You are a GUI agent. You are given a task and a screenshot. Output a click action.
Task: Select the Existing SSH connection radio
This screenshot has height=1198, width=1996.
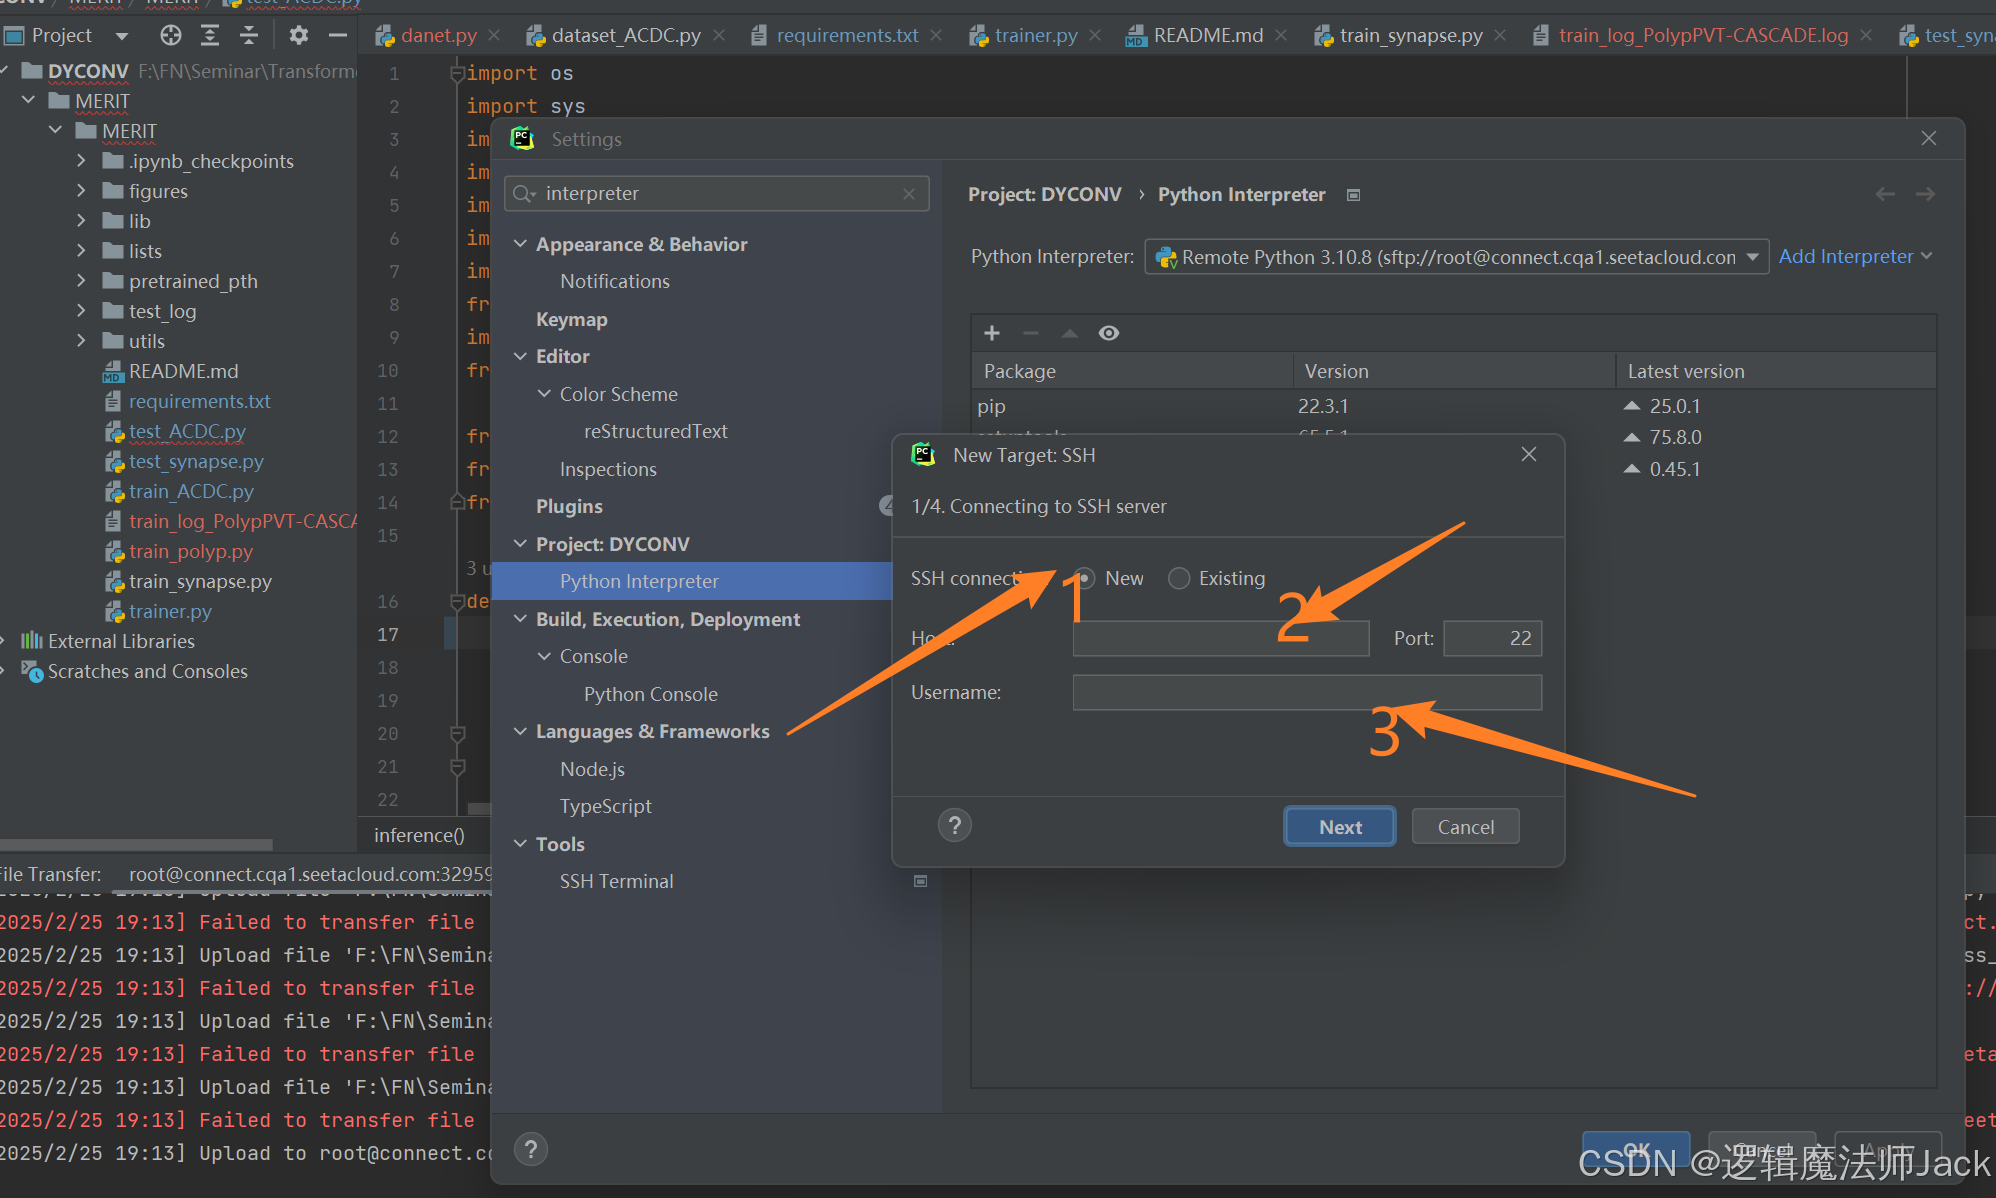1179,579
